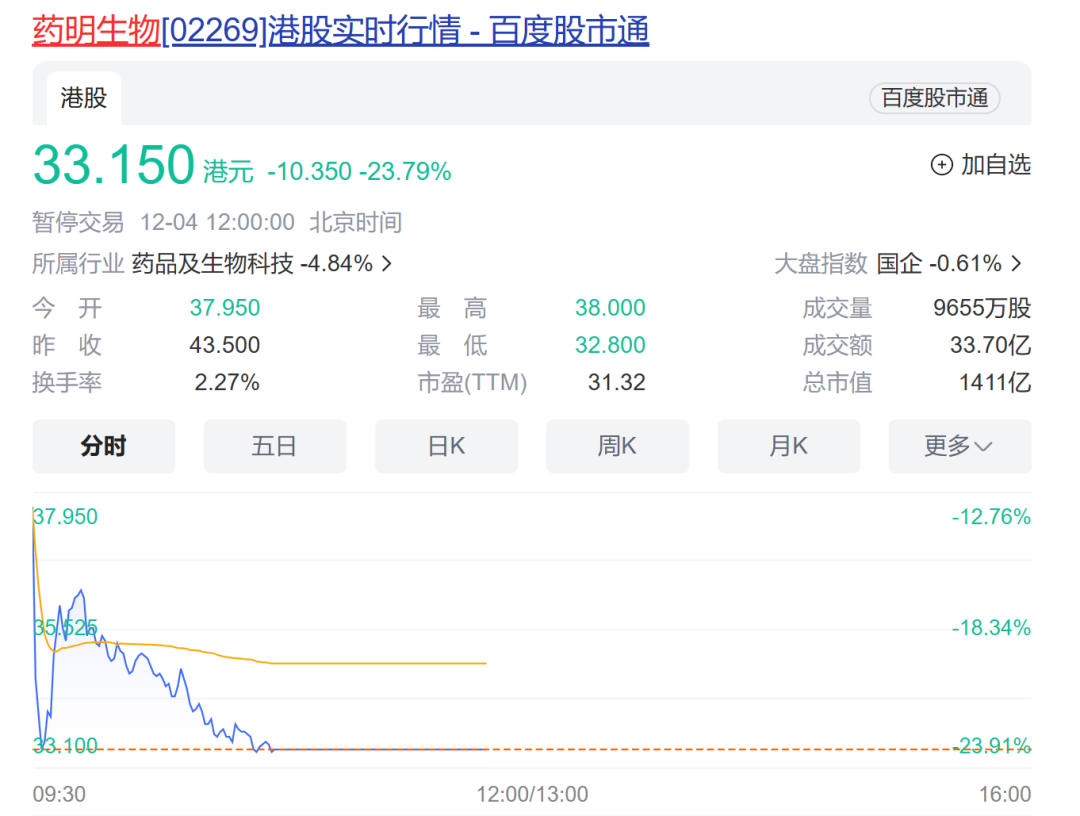
Task: Click the 百度股市通 badge button
Action: coord(935,98)
